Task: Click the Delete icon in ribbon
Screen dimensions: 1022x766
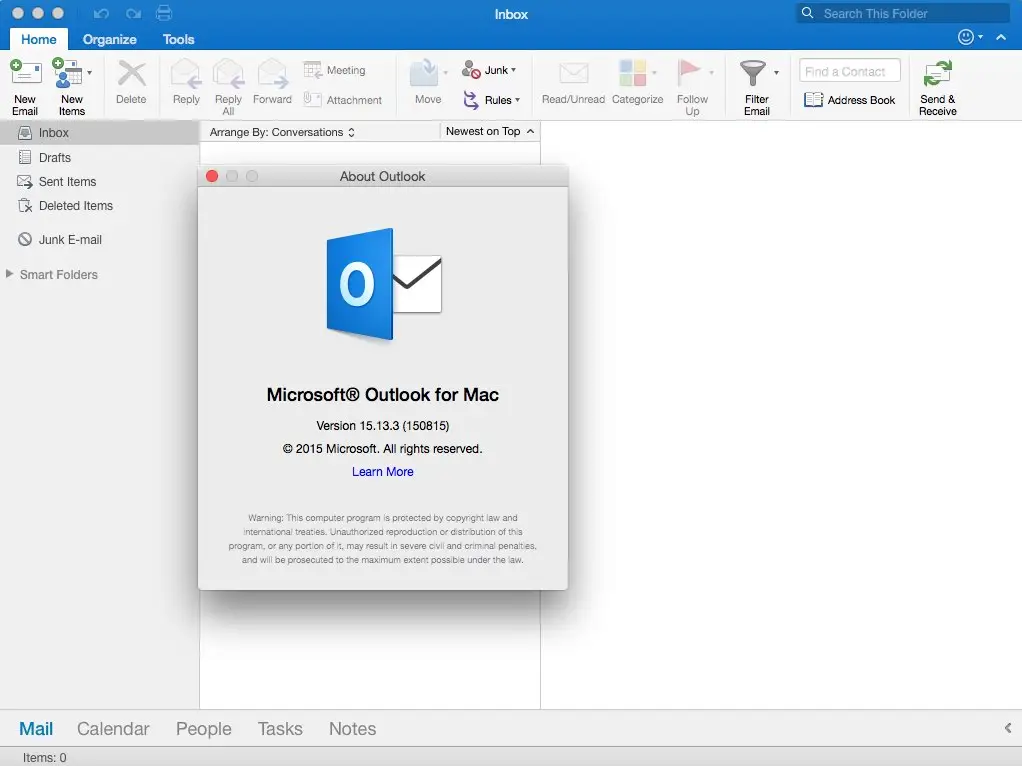Action: click(x=131, y=75)
